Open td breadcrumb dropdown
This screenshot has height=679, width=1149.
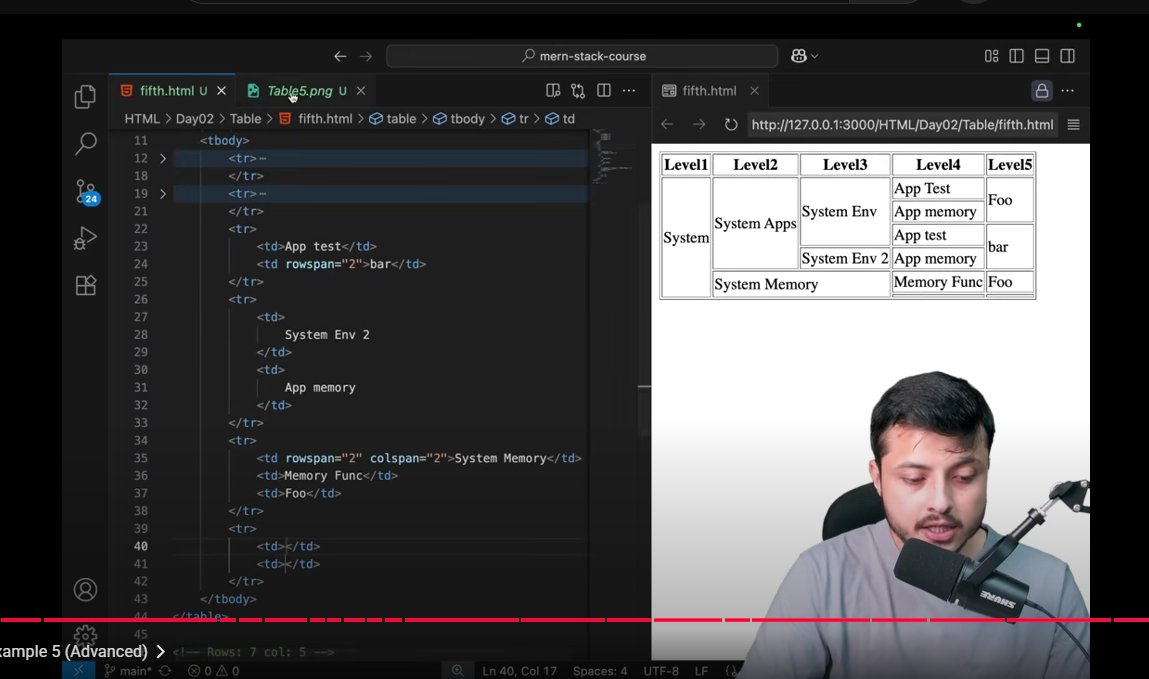click(561, 119)
